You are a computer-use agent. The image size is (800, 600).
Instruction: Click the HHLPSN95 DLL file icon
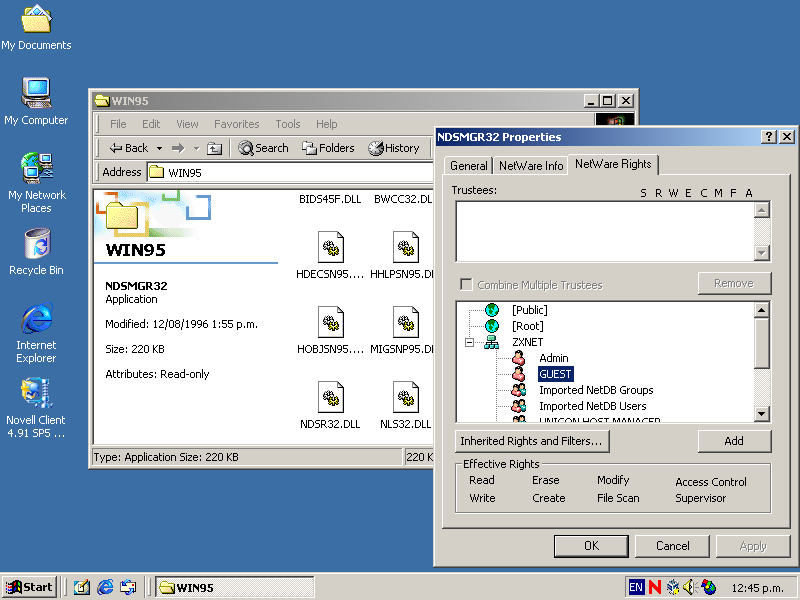point(406,247)
